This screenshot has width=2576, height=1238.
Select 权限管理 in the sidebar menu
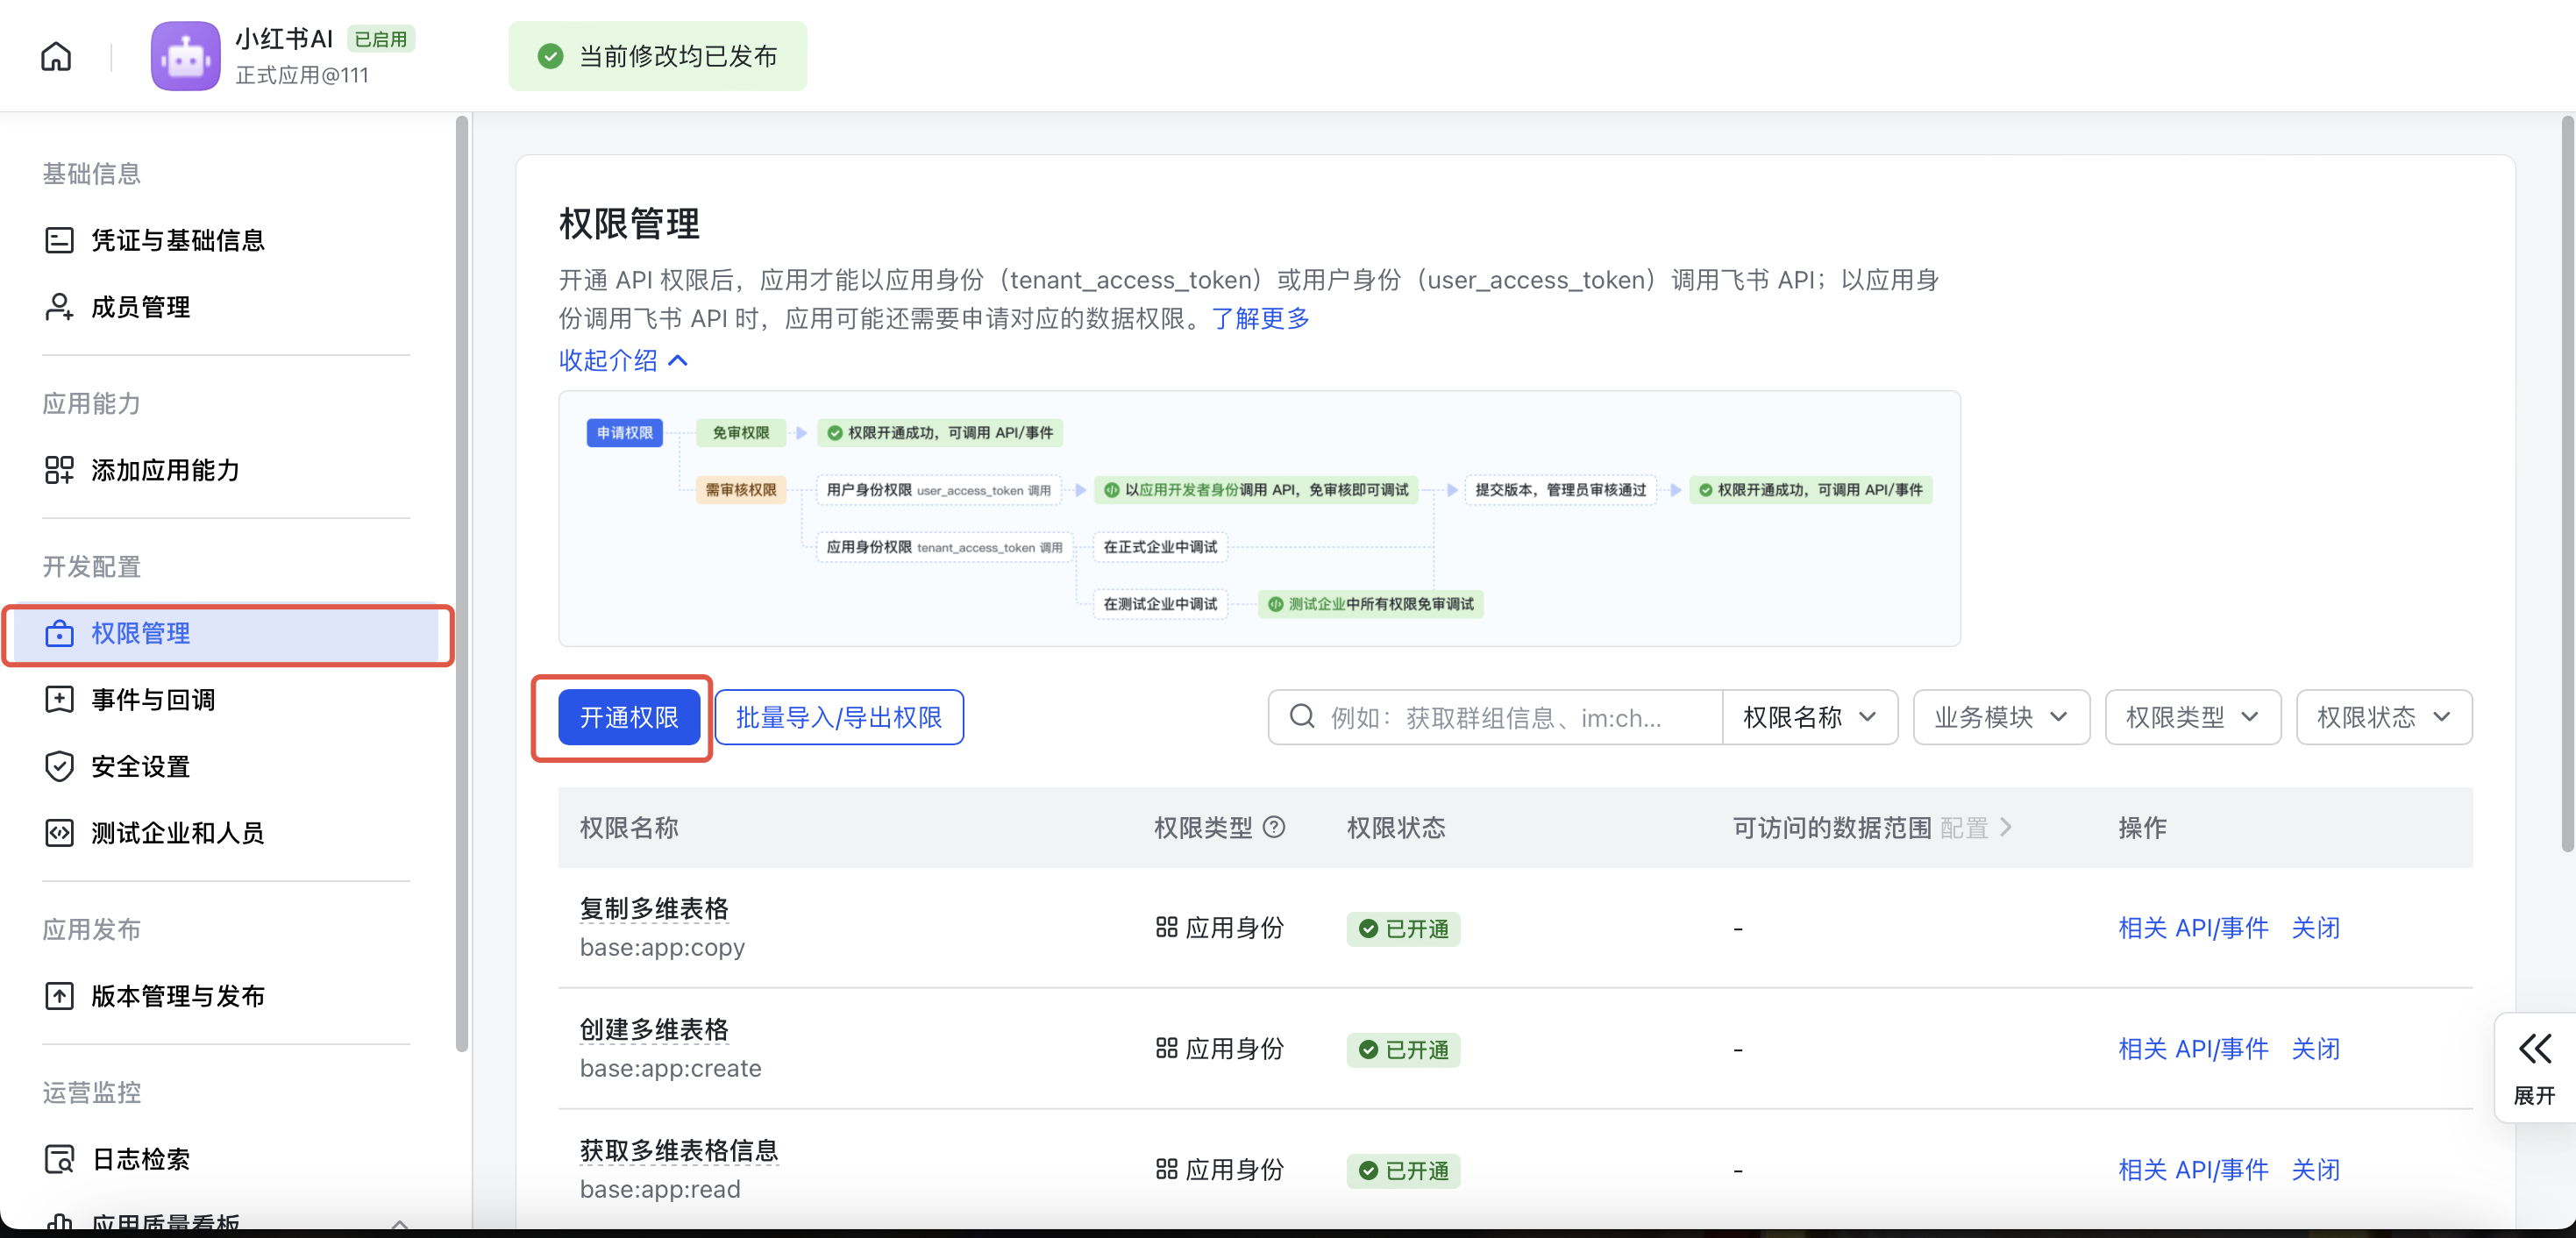141,633
